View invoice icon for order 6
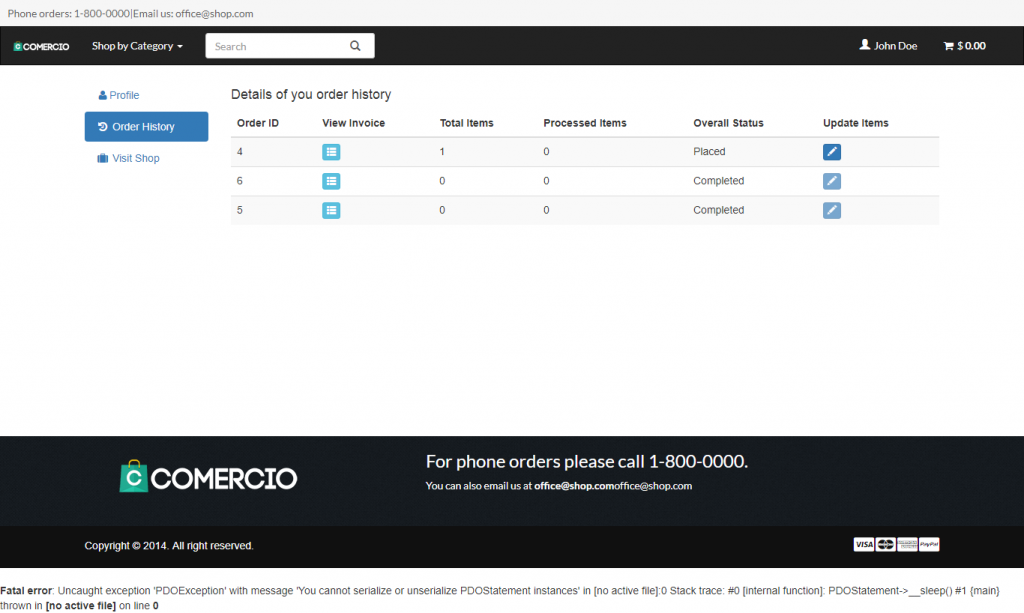 tap(331, 181)
